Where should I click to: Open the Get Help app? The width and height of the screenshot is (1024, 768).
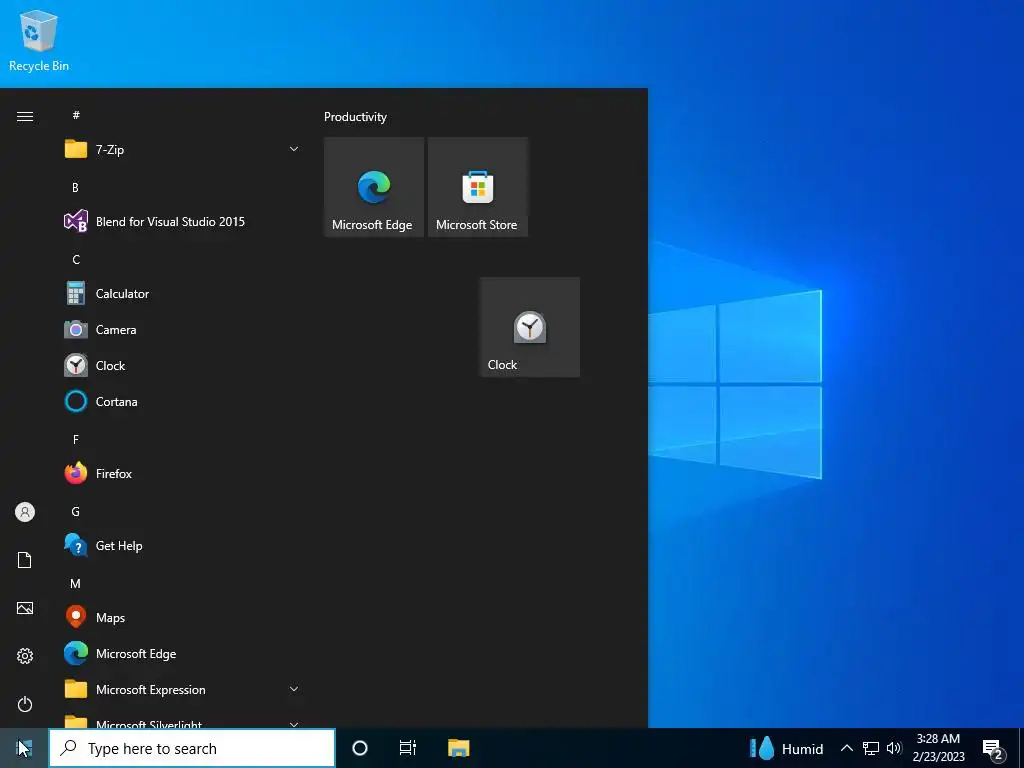pos(183,545)
